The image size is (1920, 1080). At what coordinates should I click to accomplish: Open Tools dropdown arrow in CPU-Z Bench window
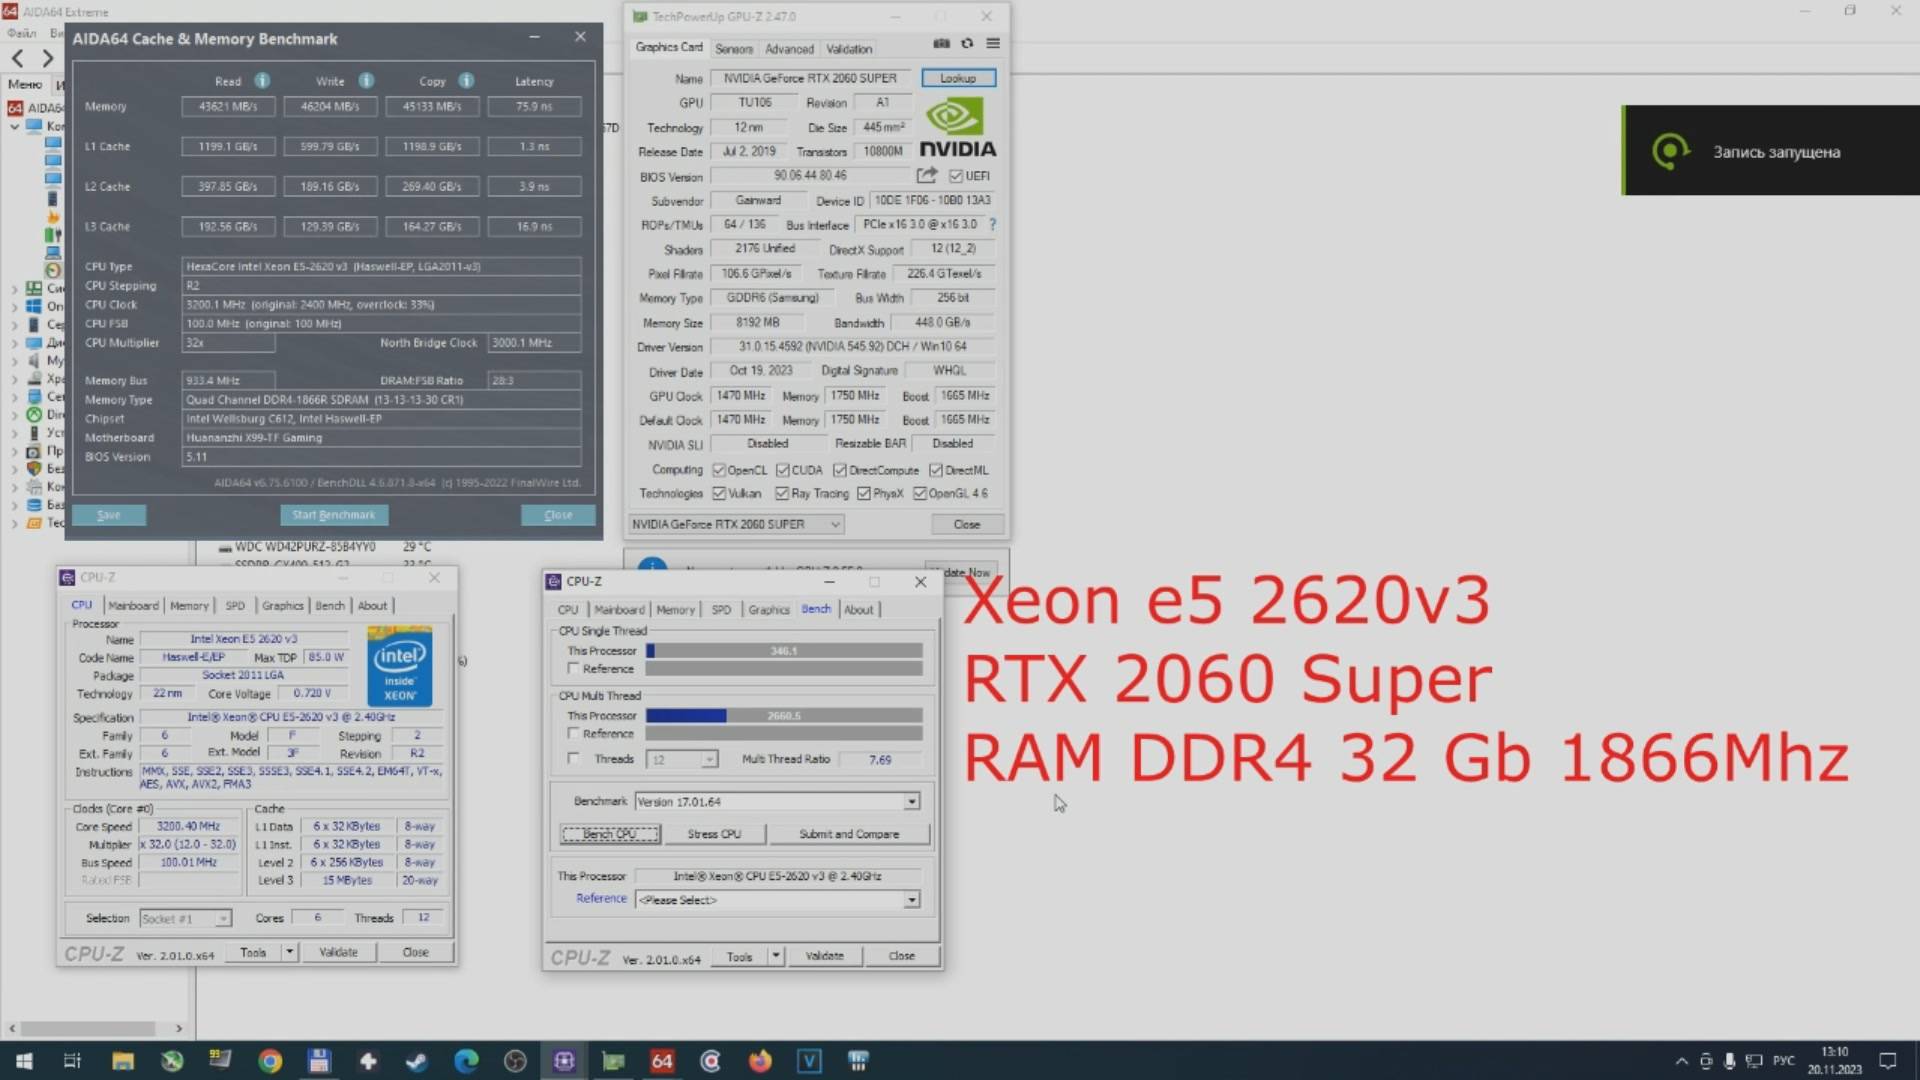point(775,957)
